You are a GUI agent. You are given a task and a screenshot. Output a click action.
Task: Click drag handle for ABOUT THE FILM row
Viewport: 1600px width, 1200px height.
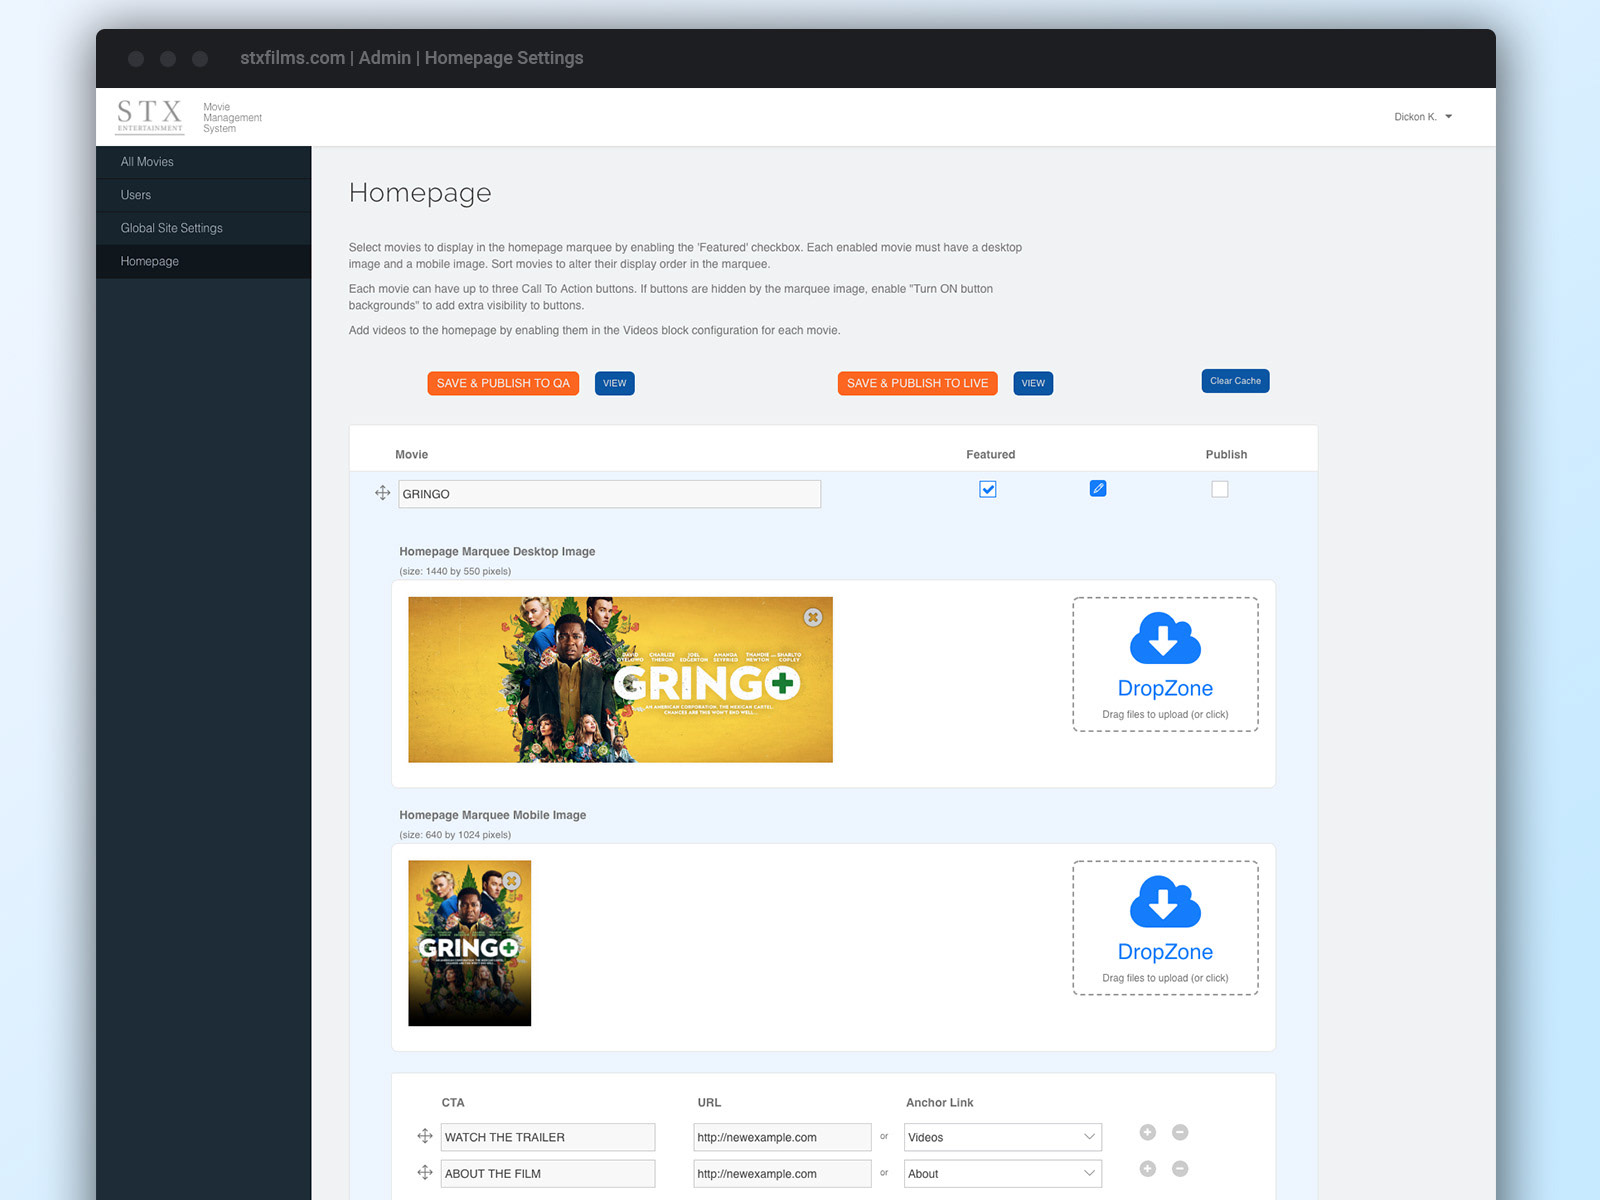point(425,1172)
